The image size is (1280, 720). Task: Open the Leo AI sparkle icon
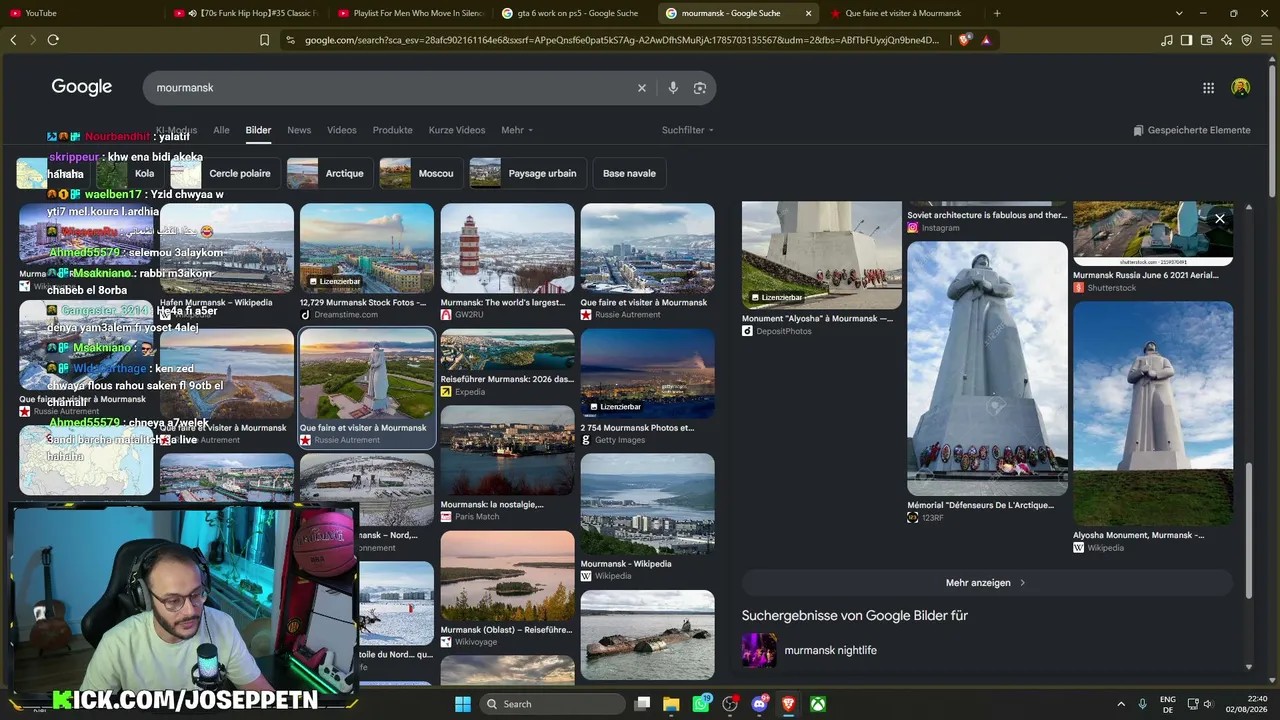[x=1226, y=40]
